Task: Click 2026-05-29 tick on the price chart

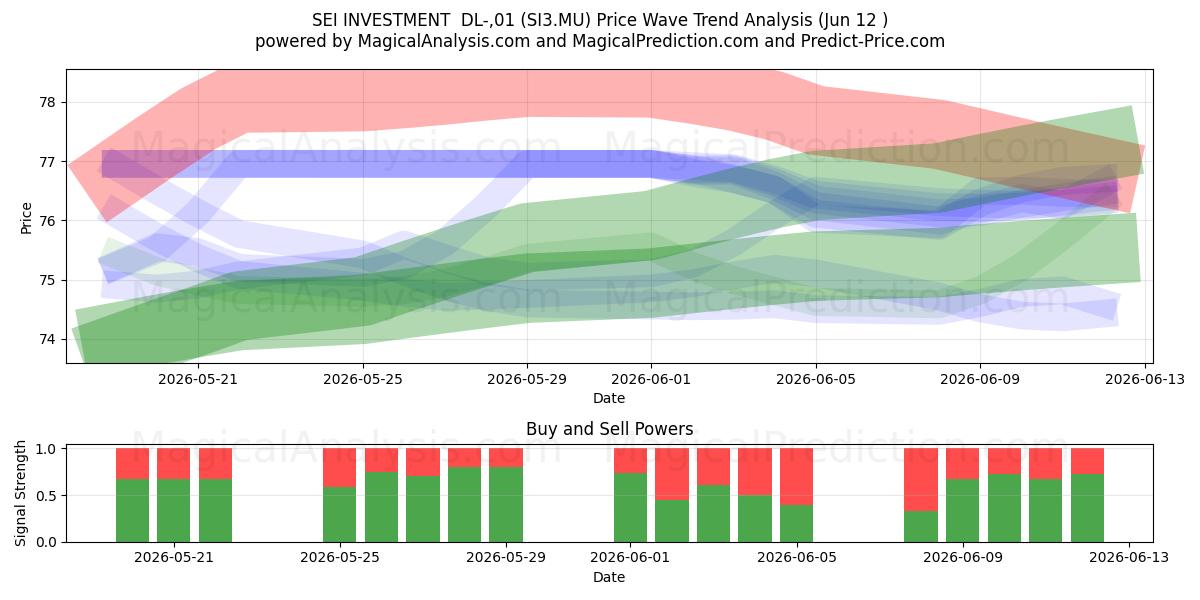Action: (528, 379)
